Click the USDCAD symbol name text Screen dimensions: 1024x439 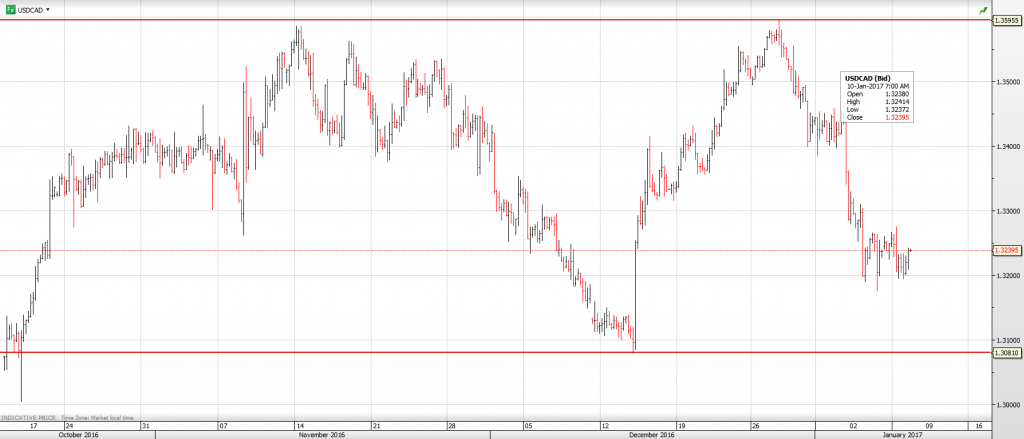coord(30,10)
